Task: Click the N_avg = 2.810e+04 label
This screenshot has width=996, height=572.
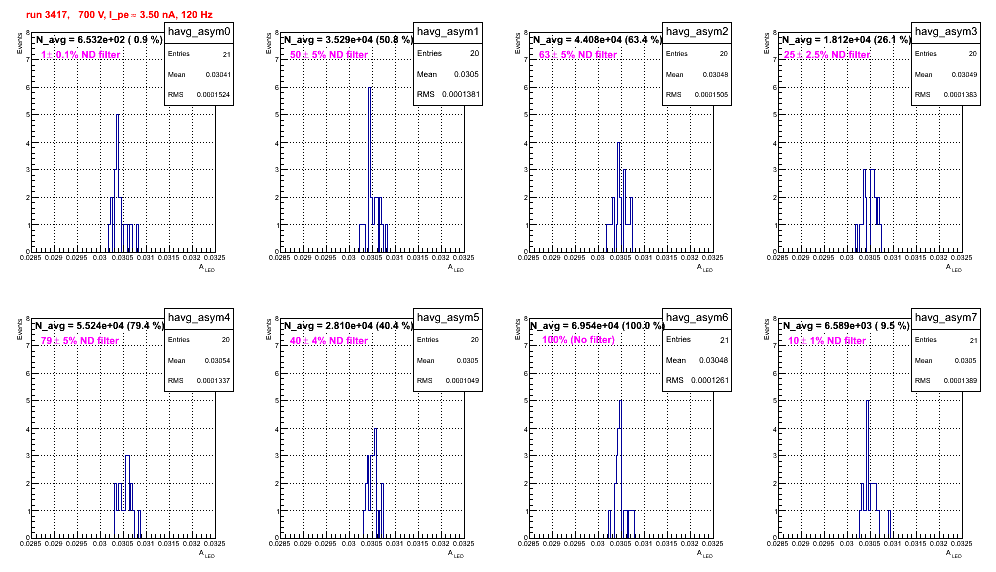Action: pos(348,326)
